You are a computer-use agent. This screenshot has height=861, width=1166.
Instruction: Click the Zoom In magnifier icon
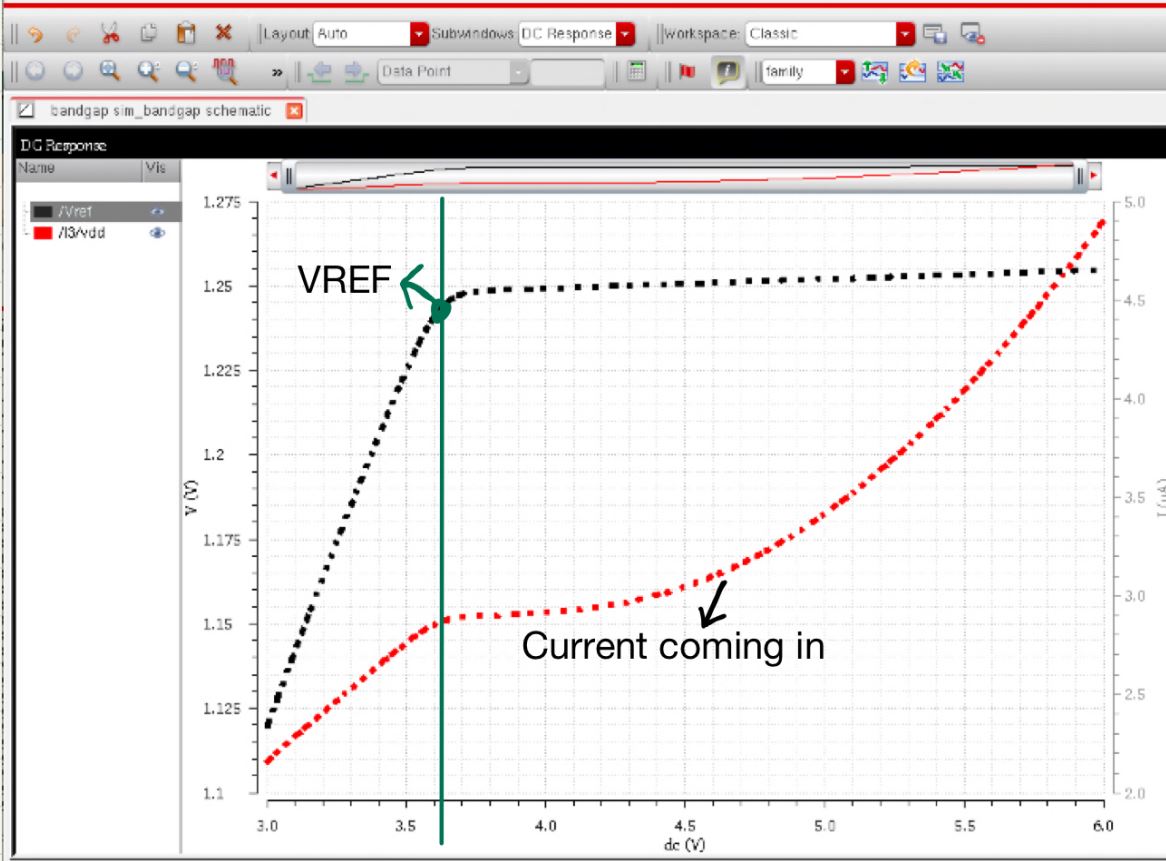point(148,71)
